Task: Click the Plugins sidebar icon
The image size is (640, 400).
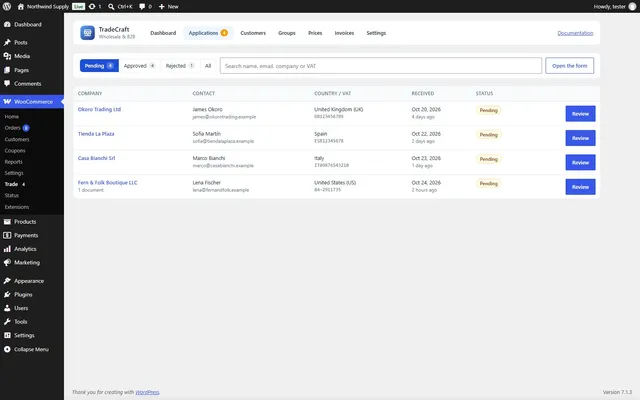Action: pos(7,294)
